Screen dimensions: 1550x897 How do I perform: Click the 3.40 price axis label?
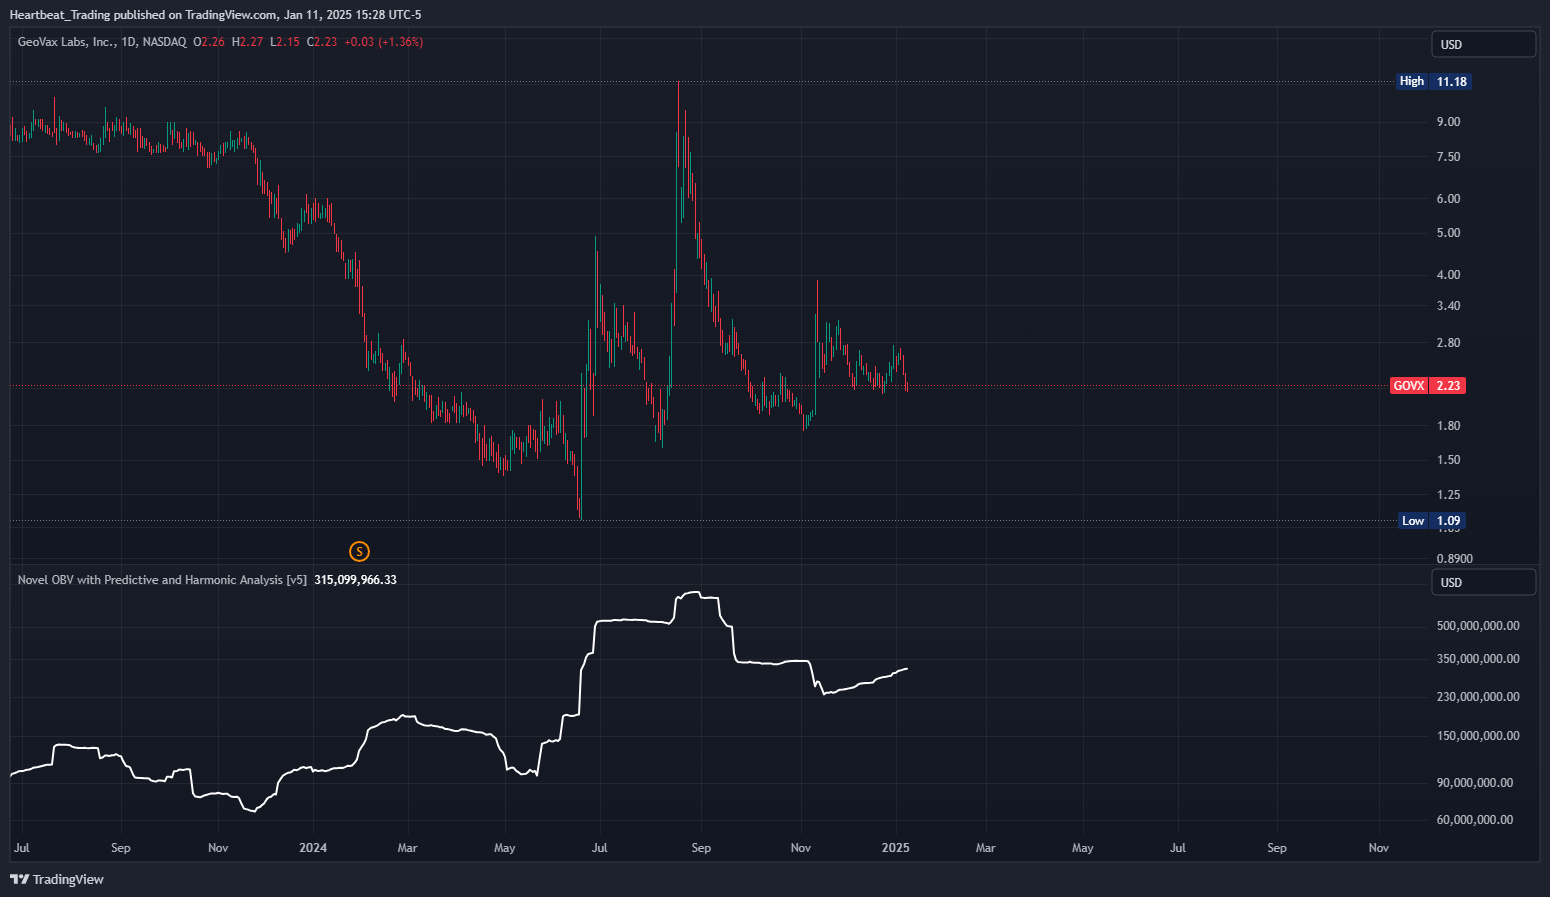click(1448, 306)
